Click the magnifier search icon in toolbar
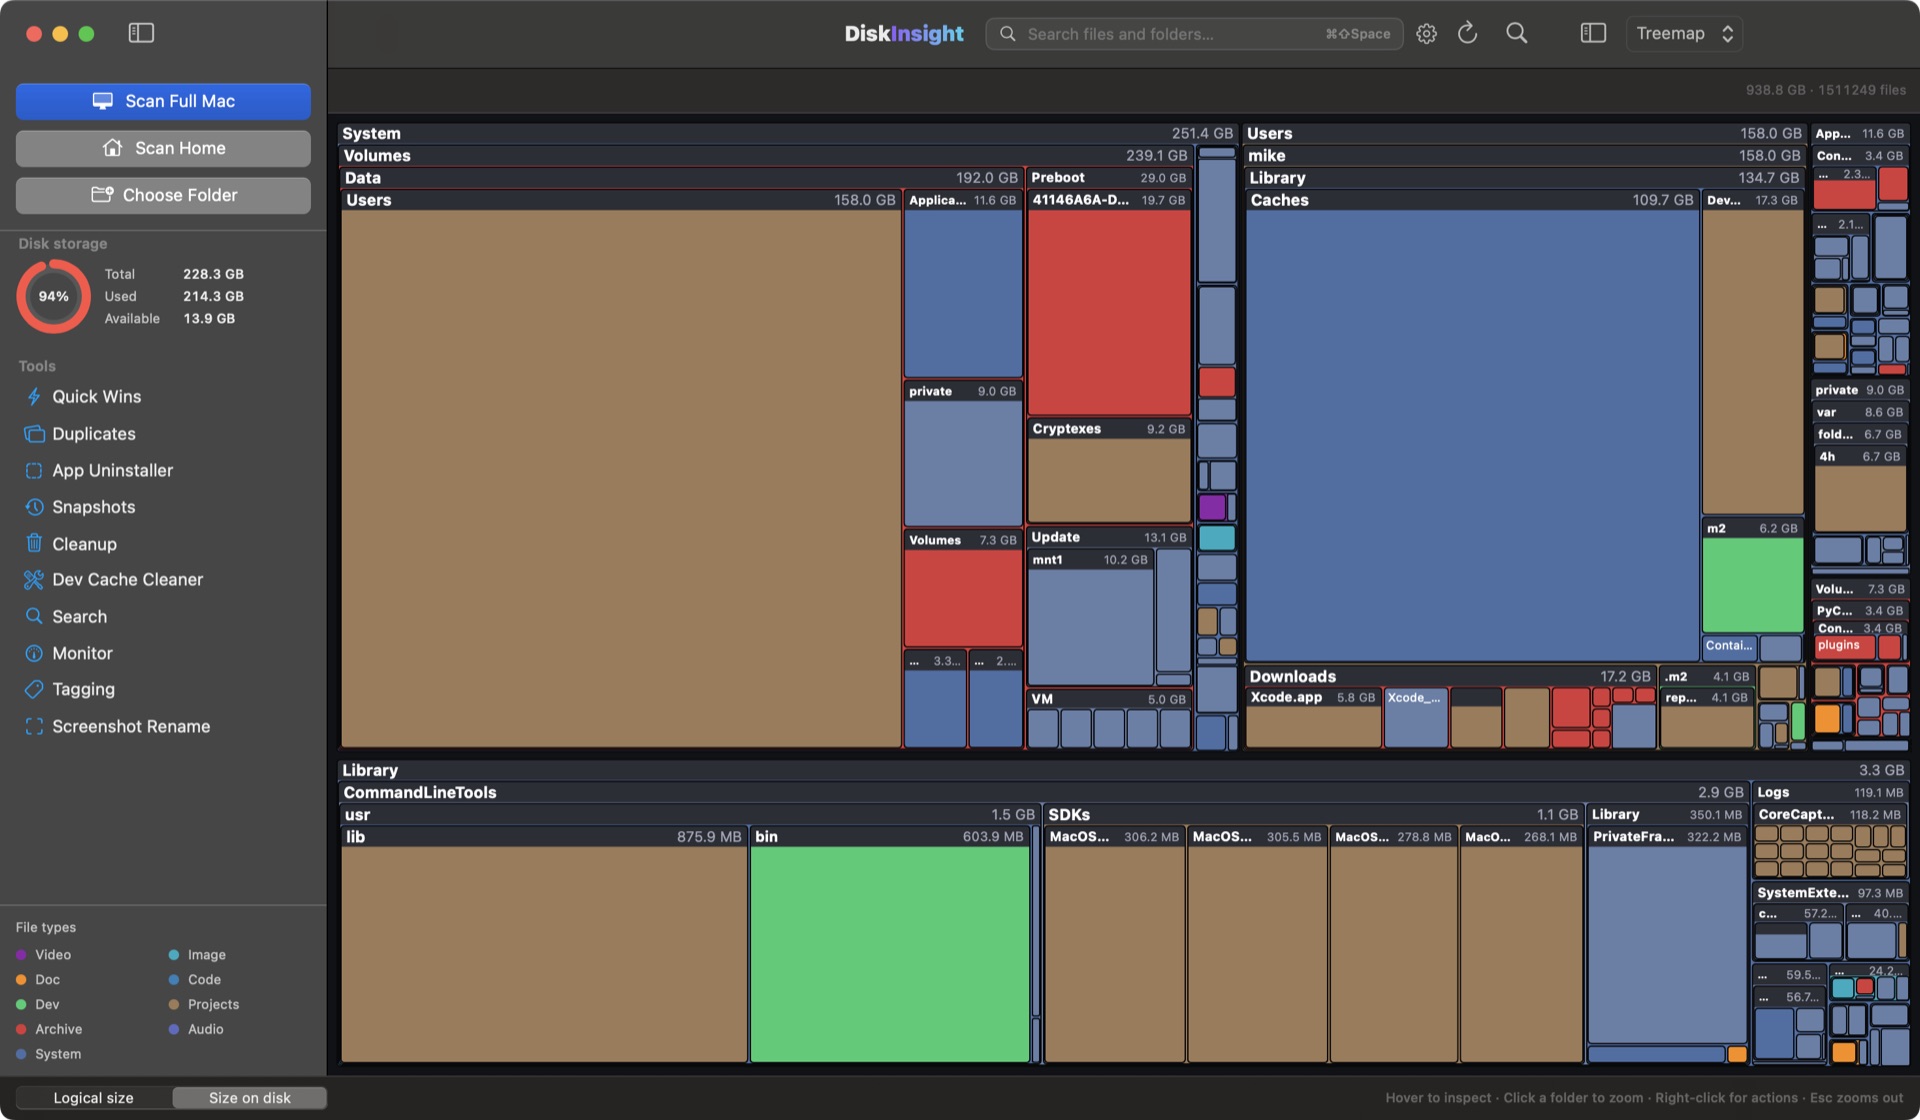 (1516, 33)
